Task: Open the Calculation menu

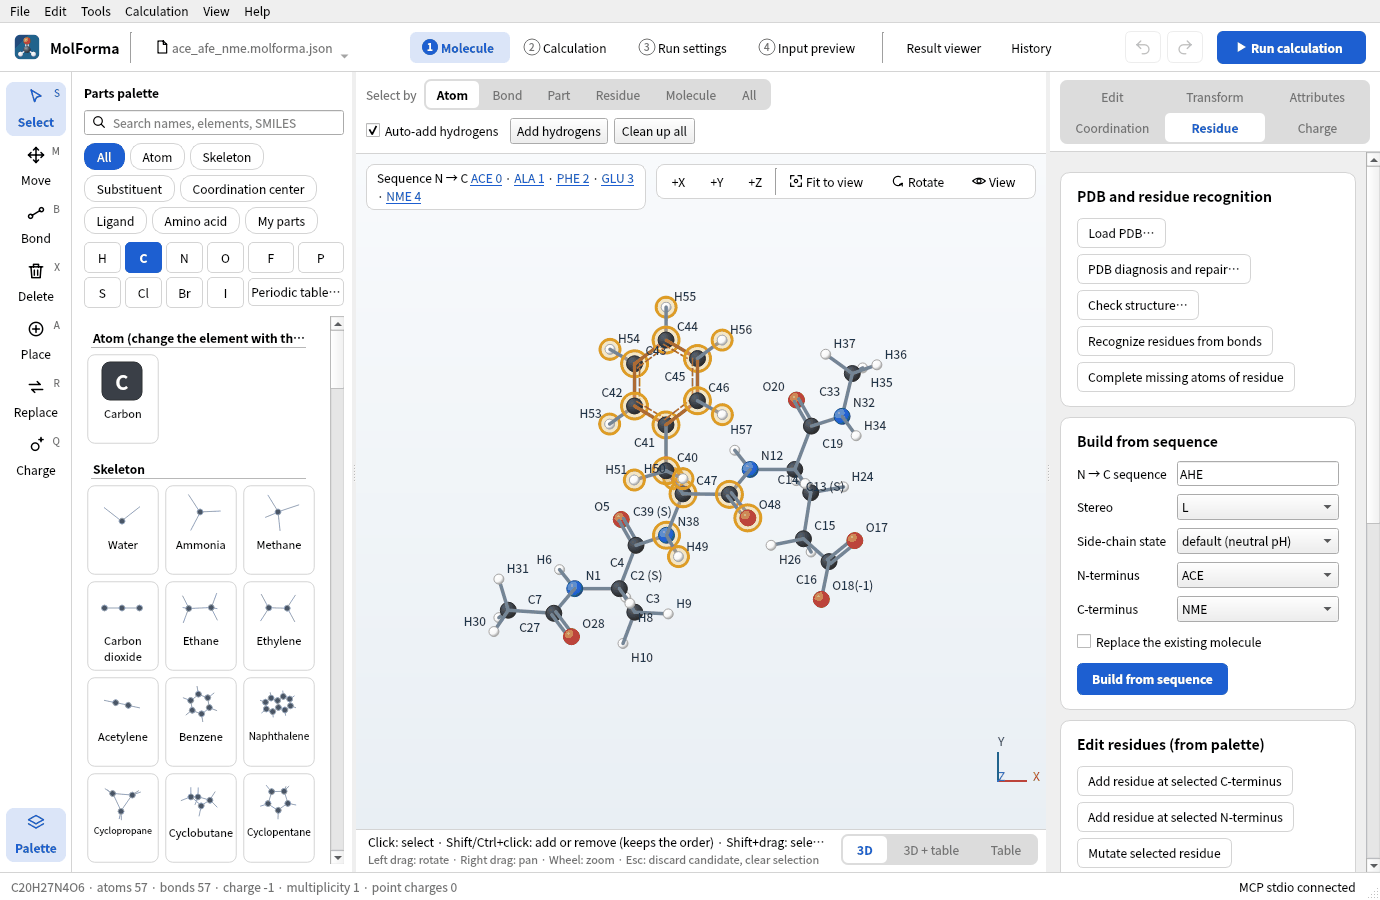Action: [156, 11]
